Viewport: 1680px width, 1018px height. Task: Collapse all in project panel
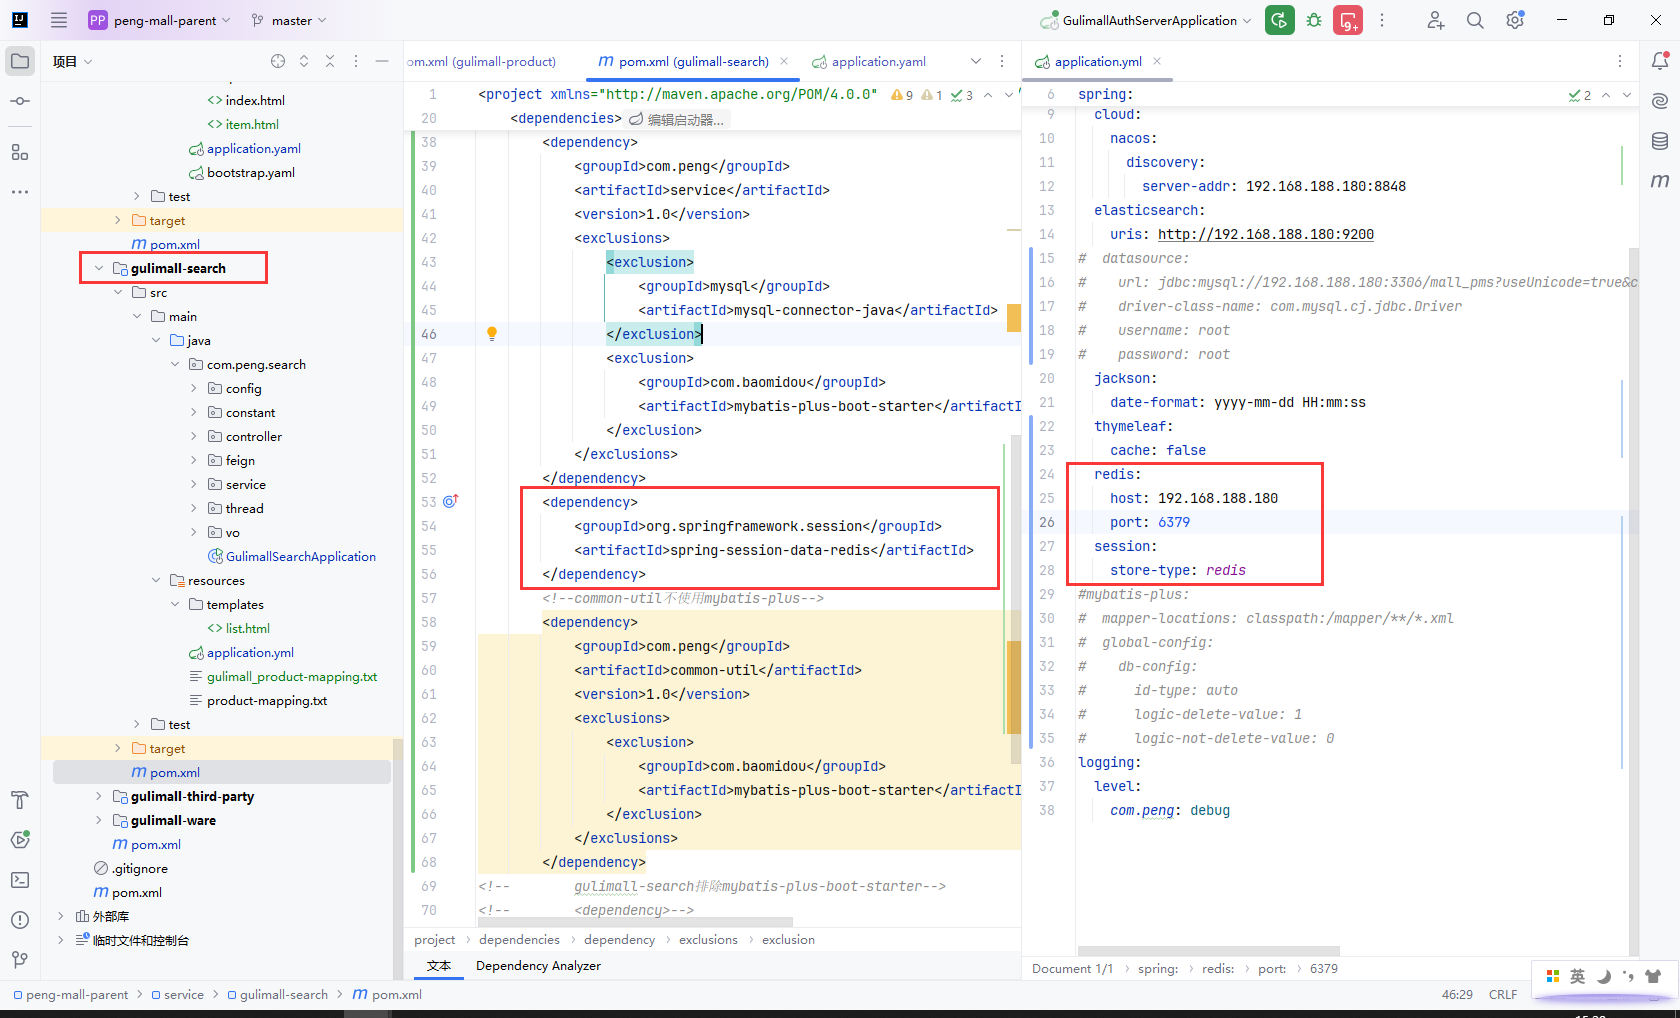(x=330, y=61)
